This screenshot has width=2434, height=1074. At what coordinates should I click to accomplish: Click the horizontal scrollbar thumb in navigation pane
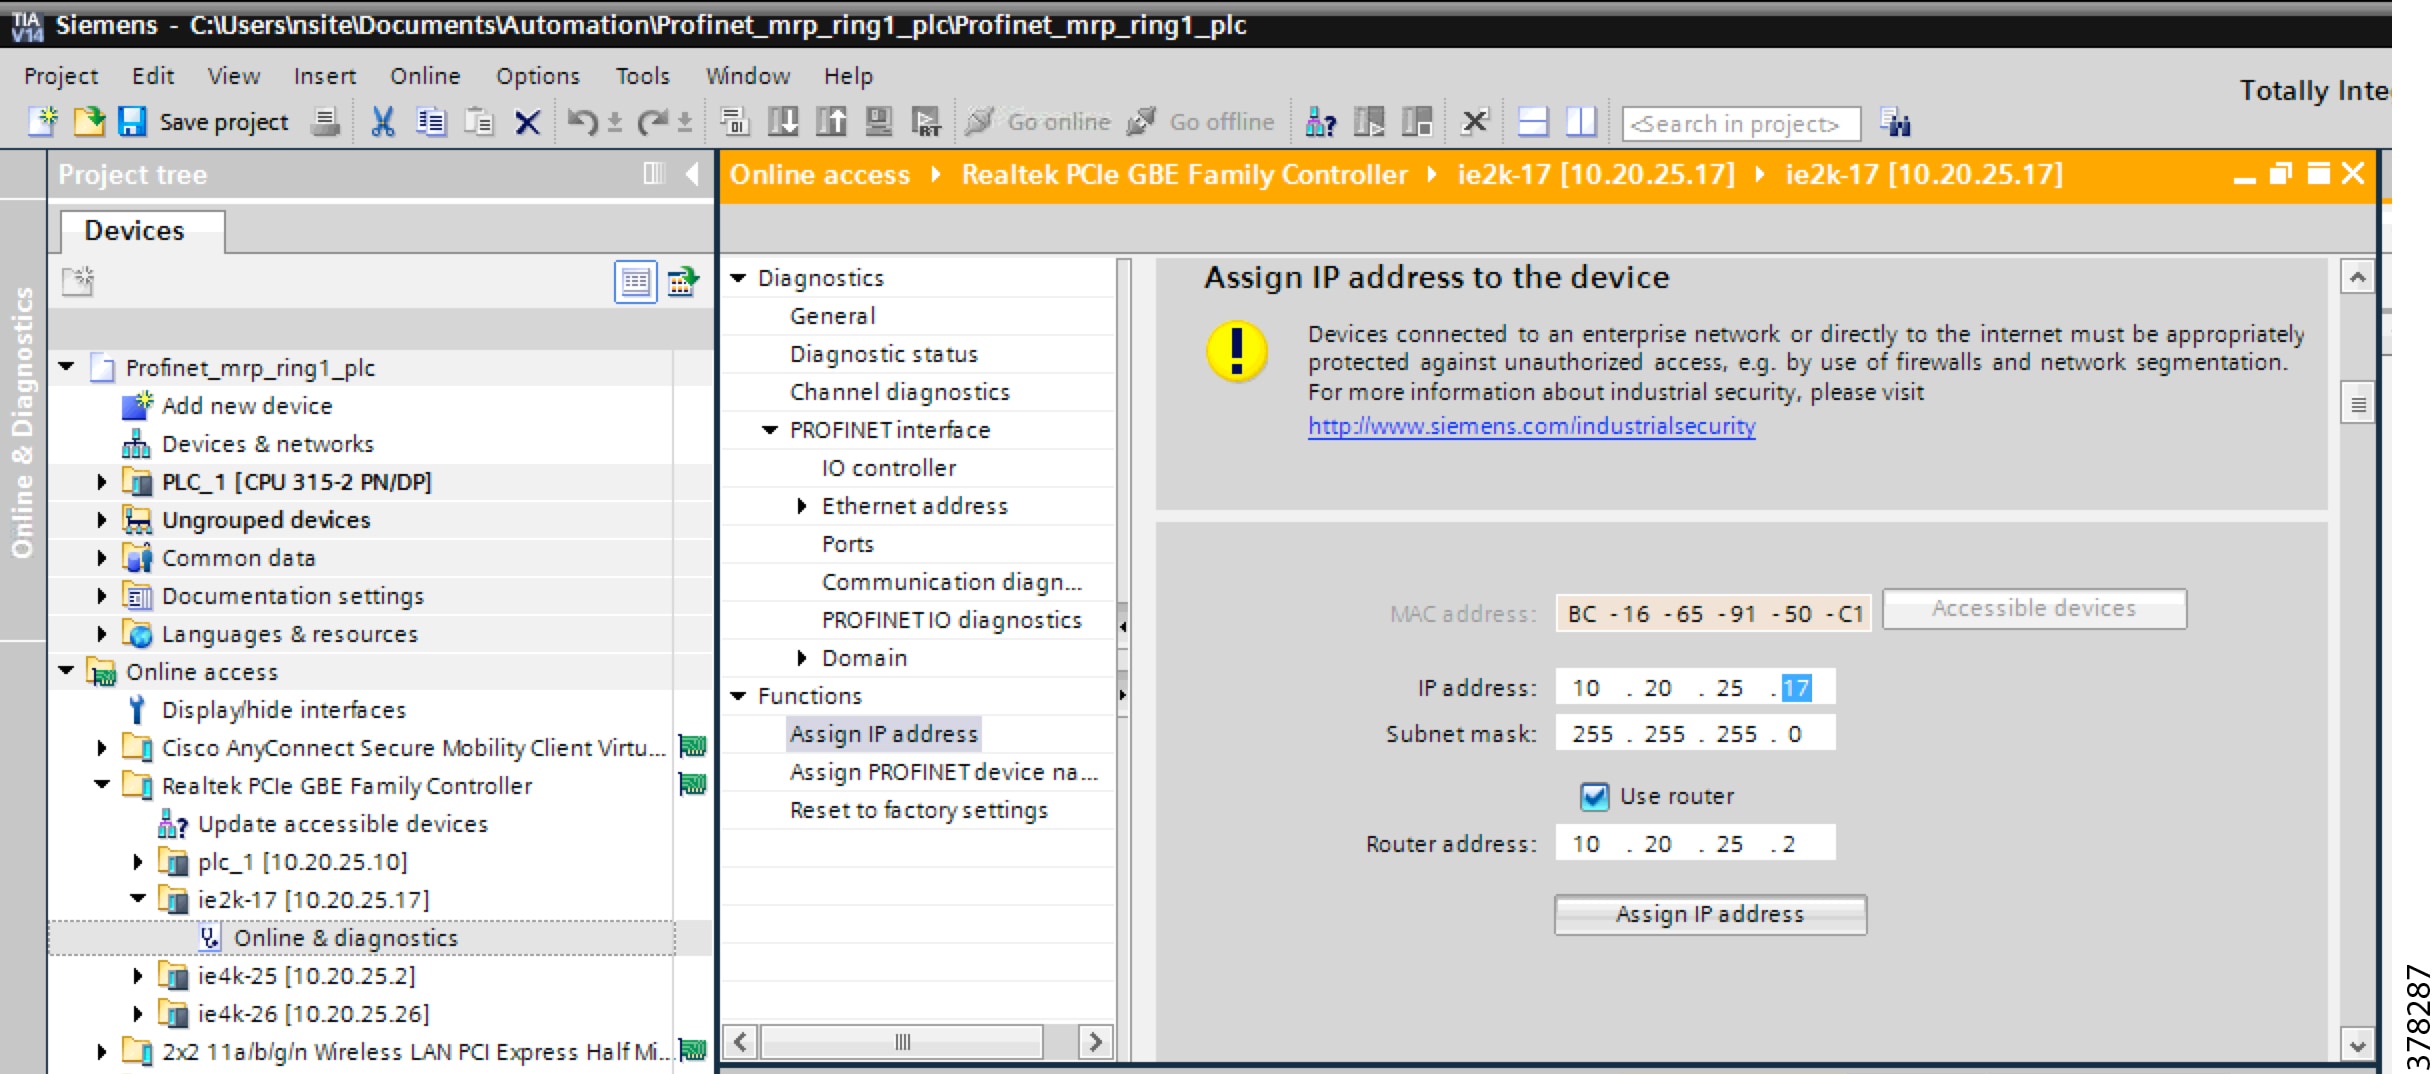(x=902, y=1042)
